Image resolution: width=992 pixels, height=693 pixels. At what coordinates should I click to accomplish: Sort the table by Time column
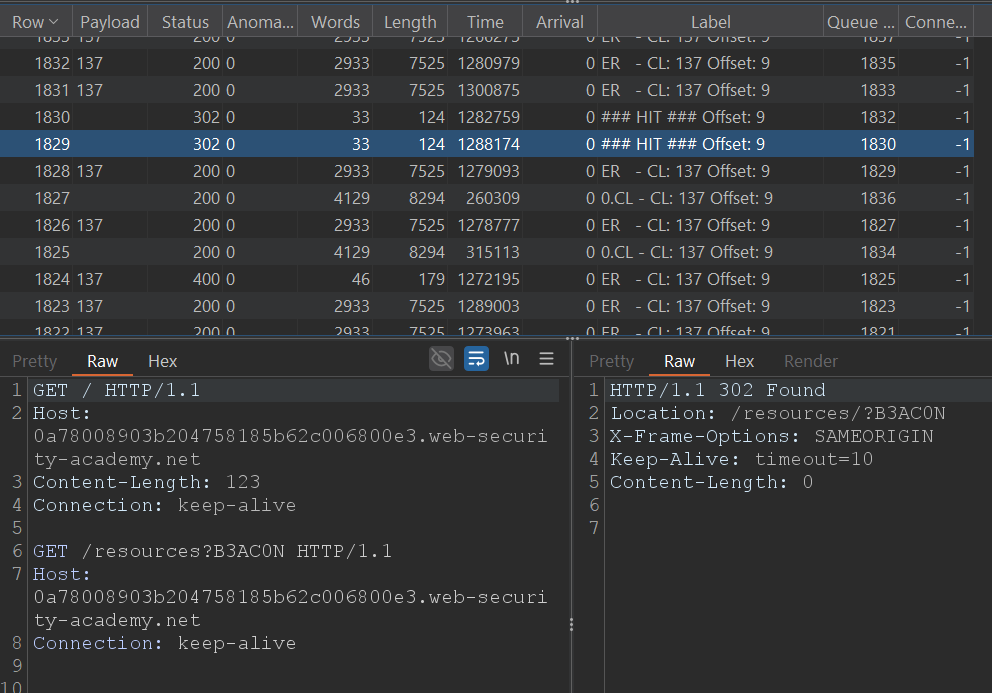(x=485, y=22)
